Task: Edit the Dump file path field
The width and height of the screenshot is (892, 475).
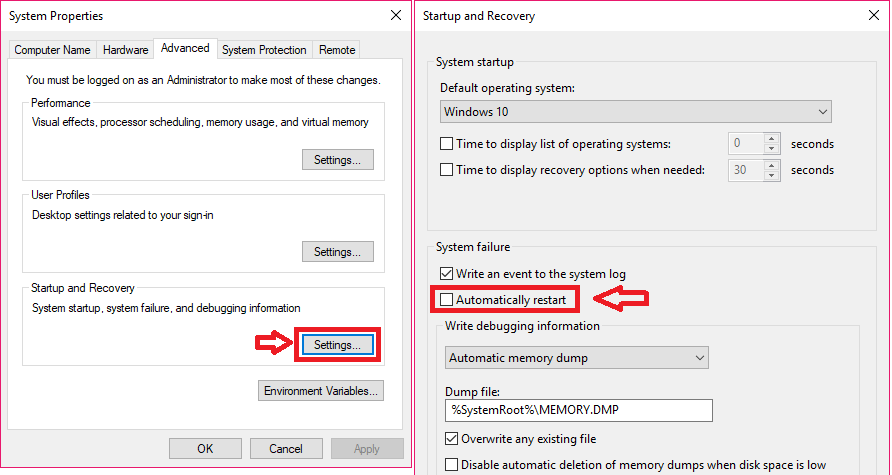Action: click(579, 410)
